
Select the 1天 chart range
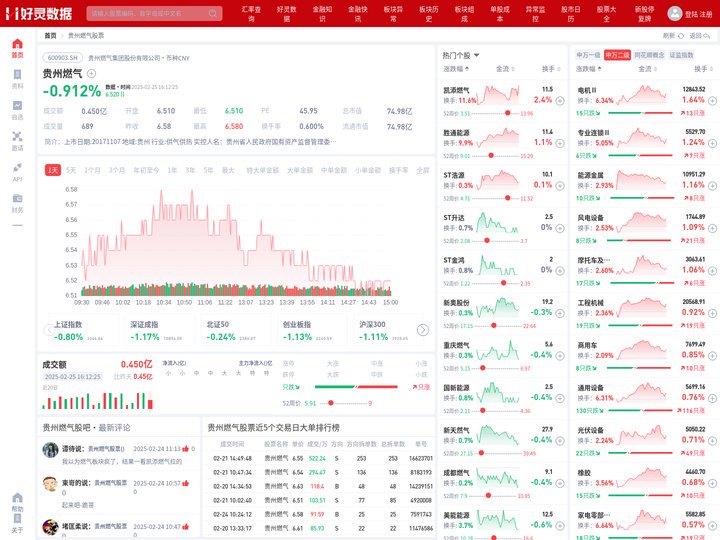pos(53,170)
